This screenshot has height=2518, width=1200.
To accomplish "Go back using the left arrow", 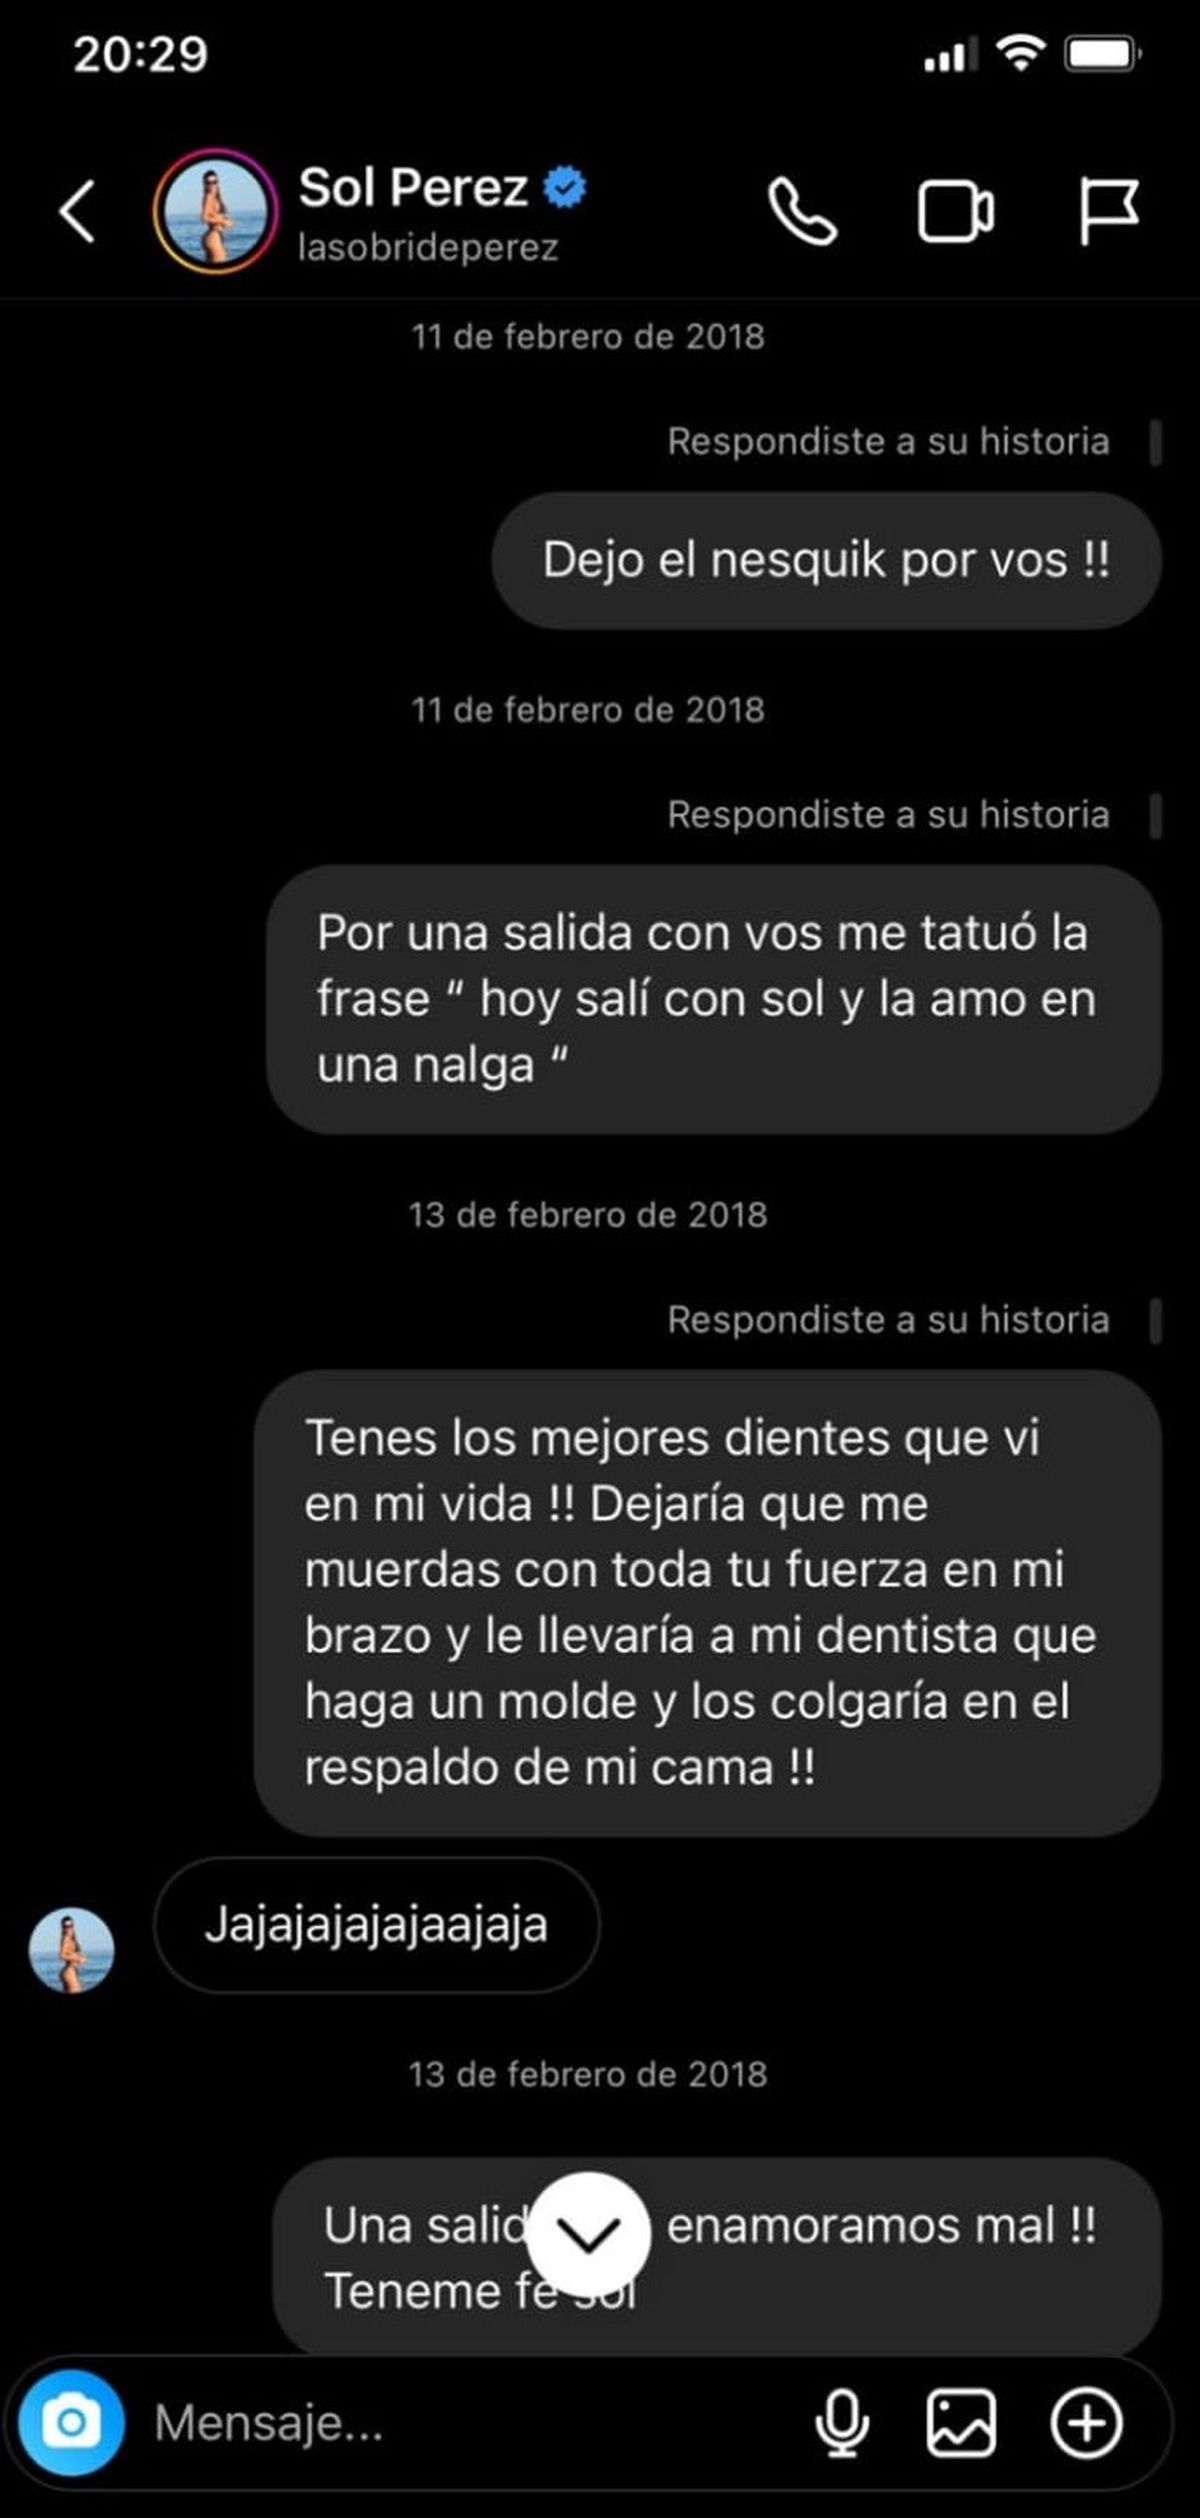I will 77,212.
